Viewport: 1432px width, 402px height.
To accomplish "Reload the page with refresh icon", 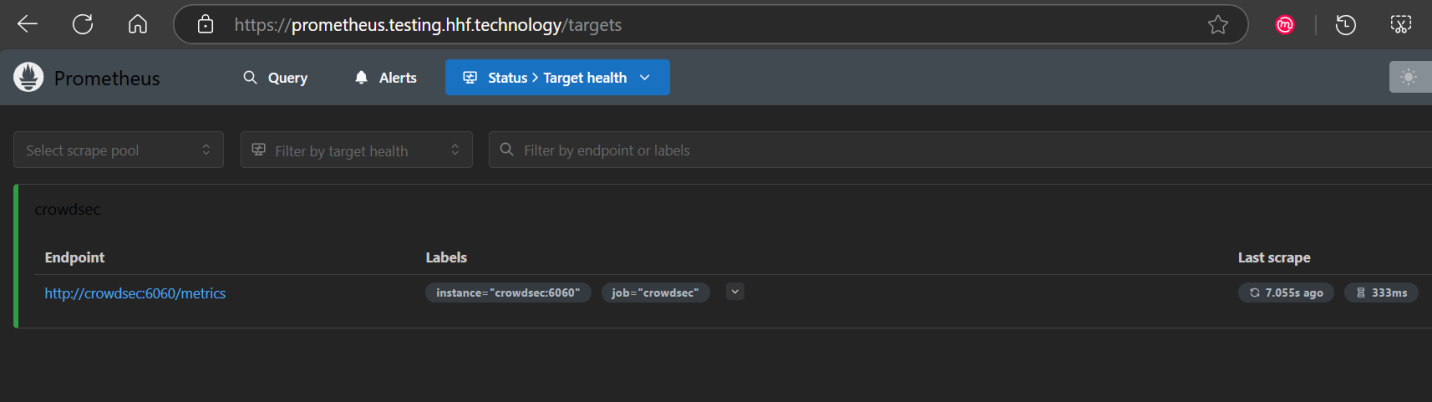I will click(x=83, y=24).
